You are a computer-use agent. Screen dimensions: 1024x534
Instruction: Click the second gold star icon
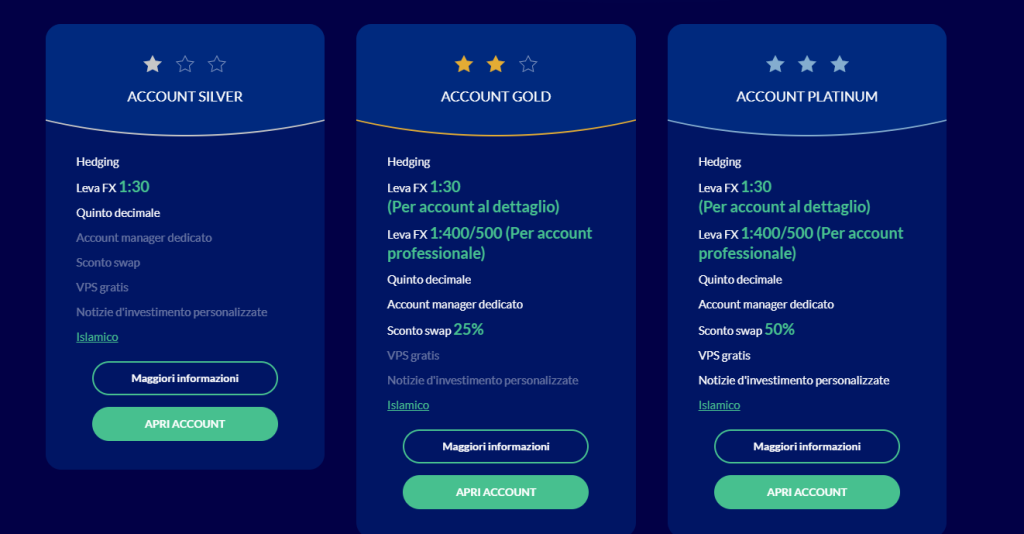[496, 64]
